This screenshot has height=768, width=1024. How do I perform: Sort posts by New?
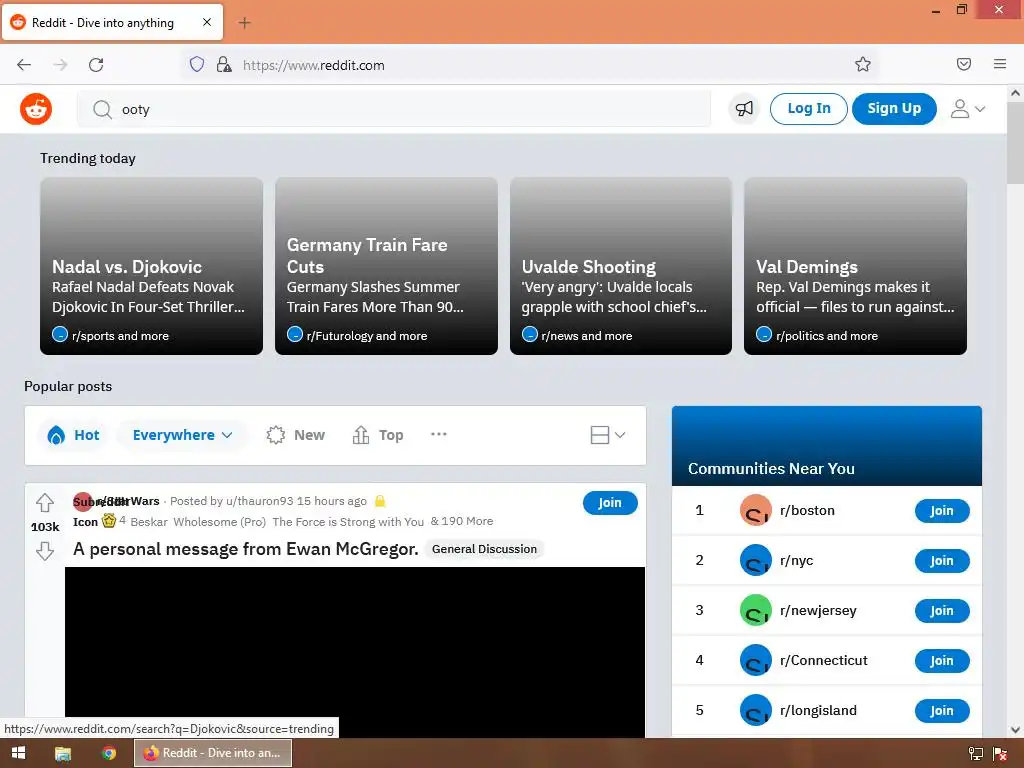pyautogui.click(x=295, y=435)
